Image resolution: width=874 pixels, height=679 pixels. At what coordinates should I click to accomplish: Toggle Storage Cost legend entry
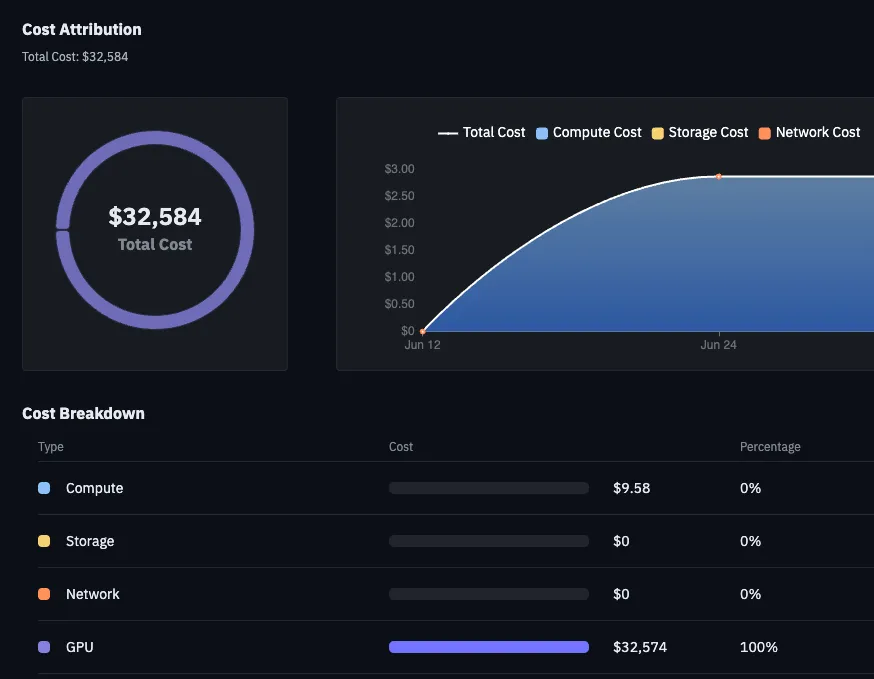[700, 133]
